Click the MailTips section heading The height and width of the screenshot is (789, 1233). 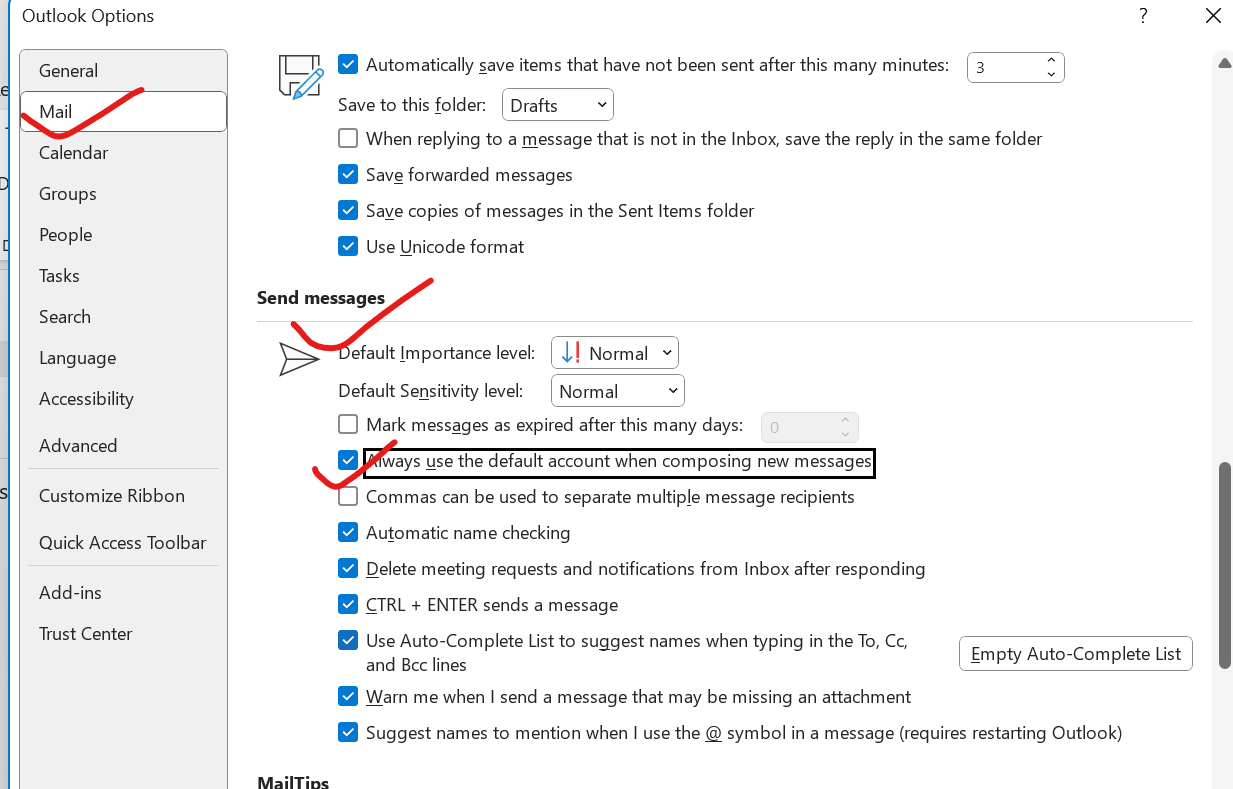click(x=293, y=781)
